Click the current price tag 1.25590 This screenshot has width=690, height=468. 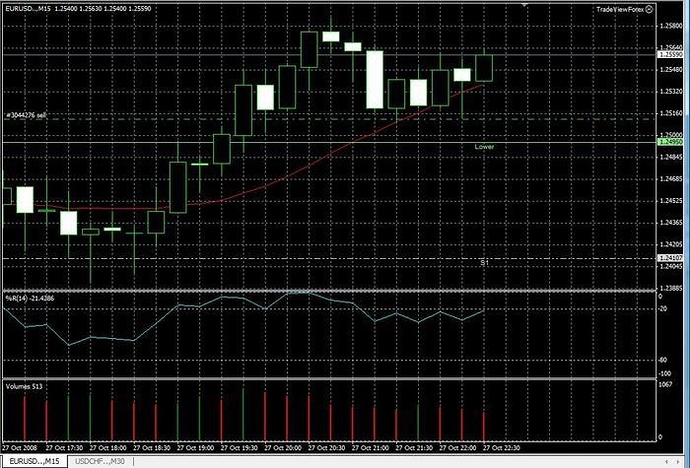coord(670,55)
